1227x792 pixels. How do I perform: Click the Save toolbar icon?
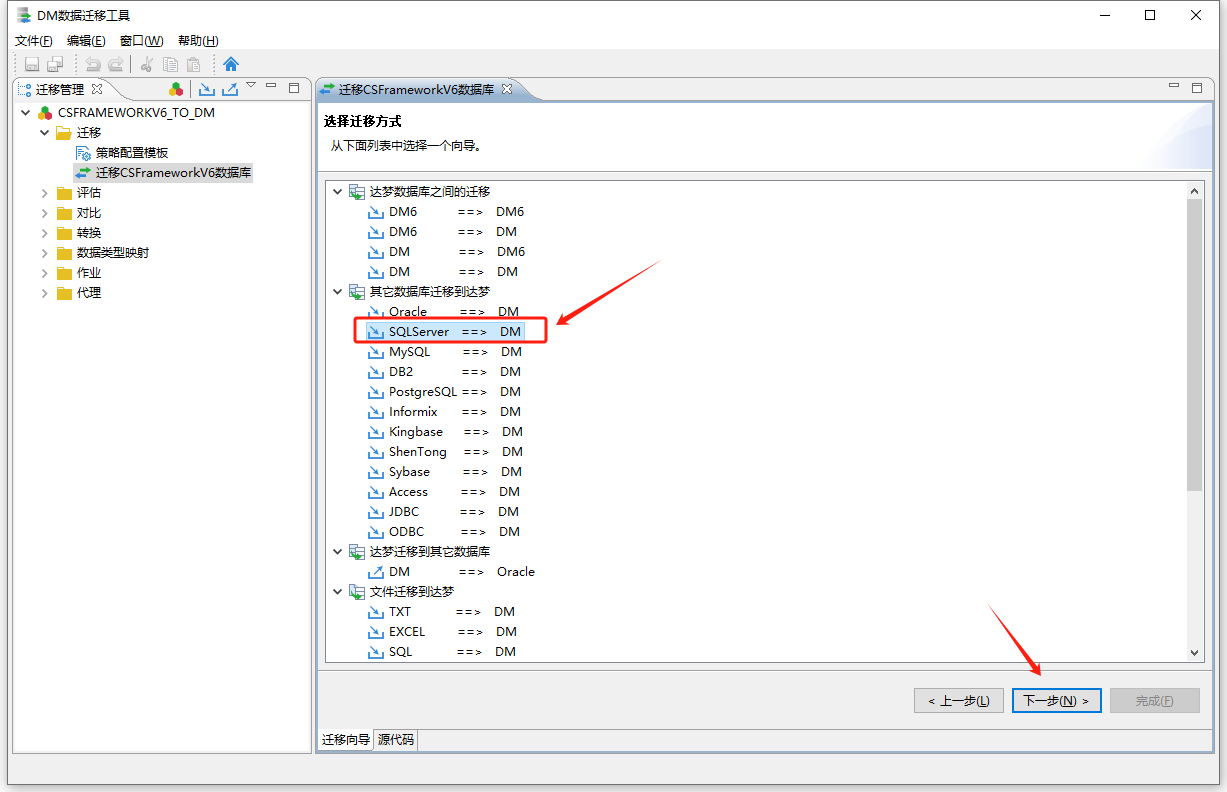pos(32,64)
